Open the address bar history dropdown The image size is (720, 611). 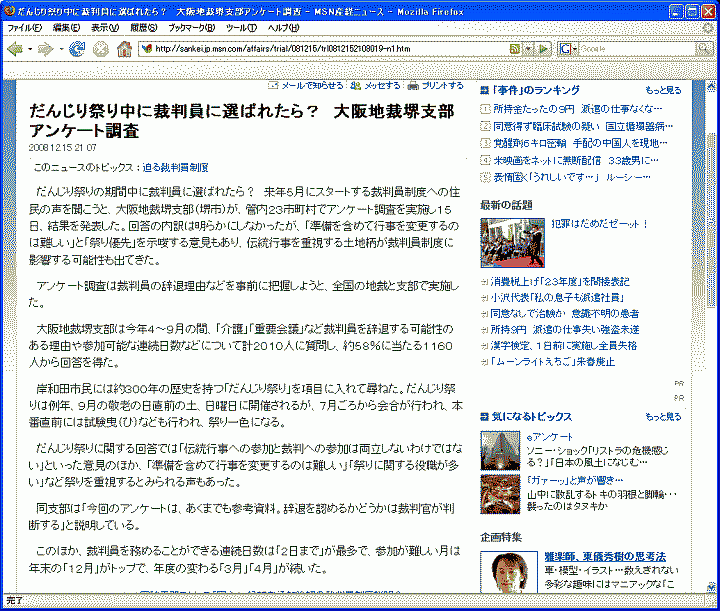click(527, 49)
